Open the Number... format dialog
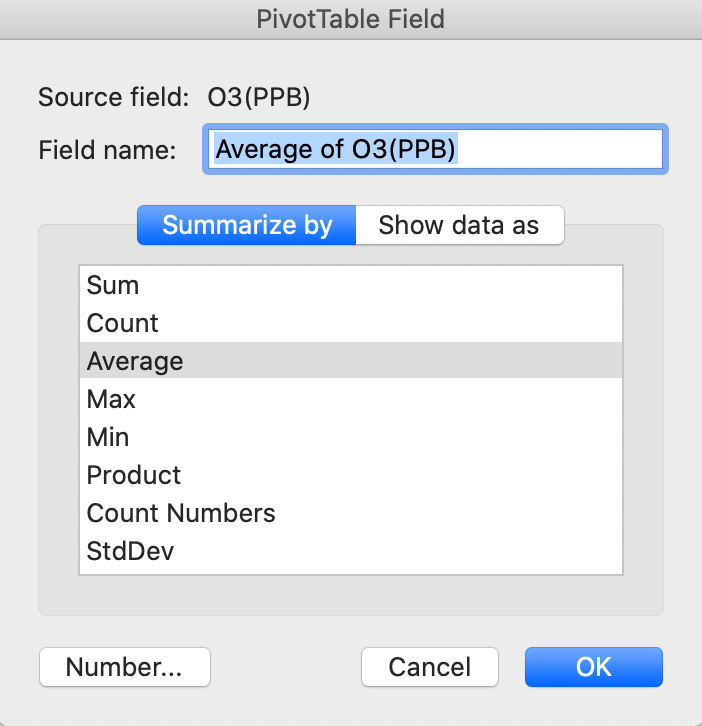The image size is (702, 726). pos(125,667)
